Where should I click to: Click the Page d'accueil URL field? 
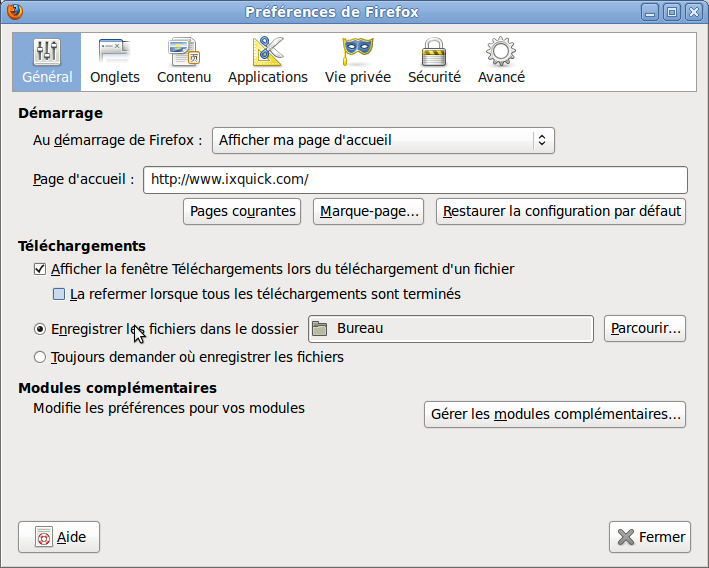415,180
